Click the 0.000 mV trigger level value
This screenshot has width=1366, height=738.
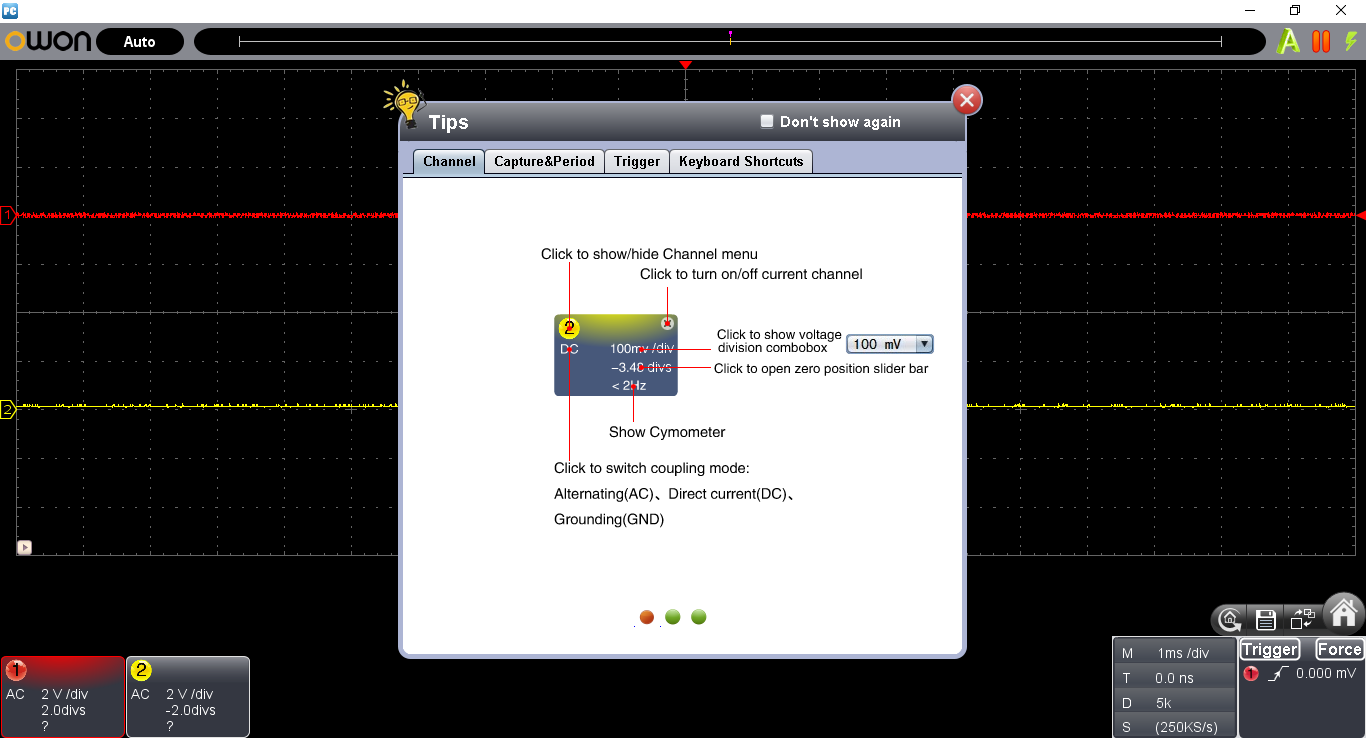pyautogui.click(x=1326, y=674)
